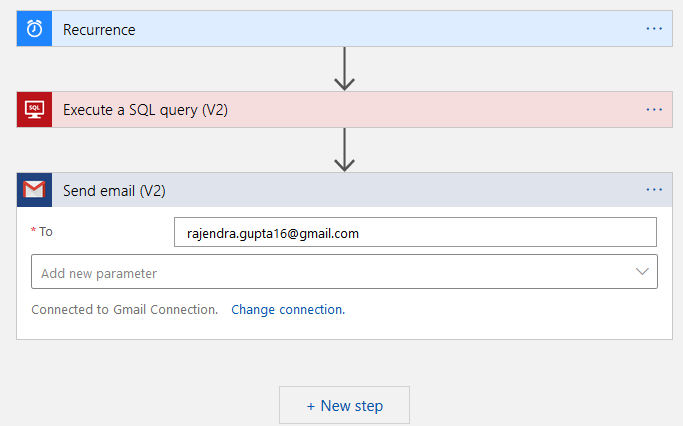Screen dimensions: 683x426
Task: Click the SQL Server icon on the query step
Action: [34, 109]
